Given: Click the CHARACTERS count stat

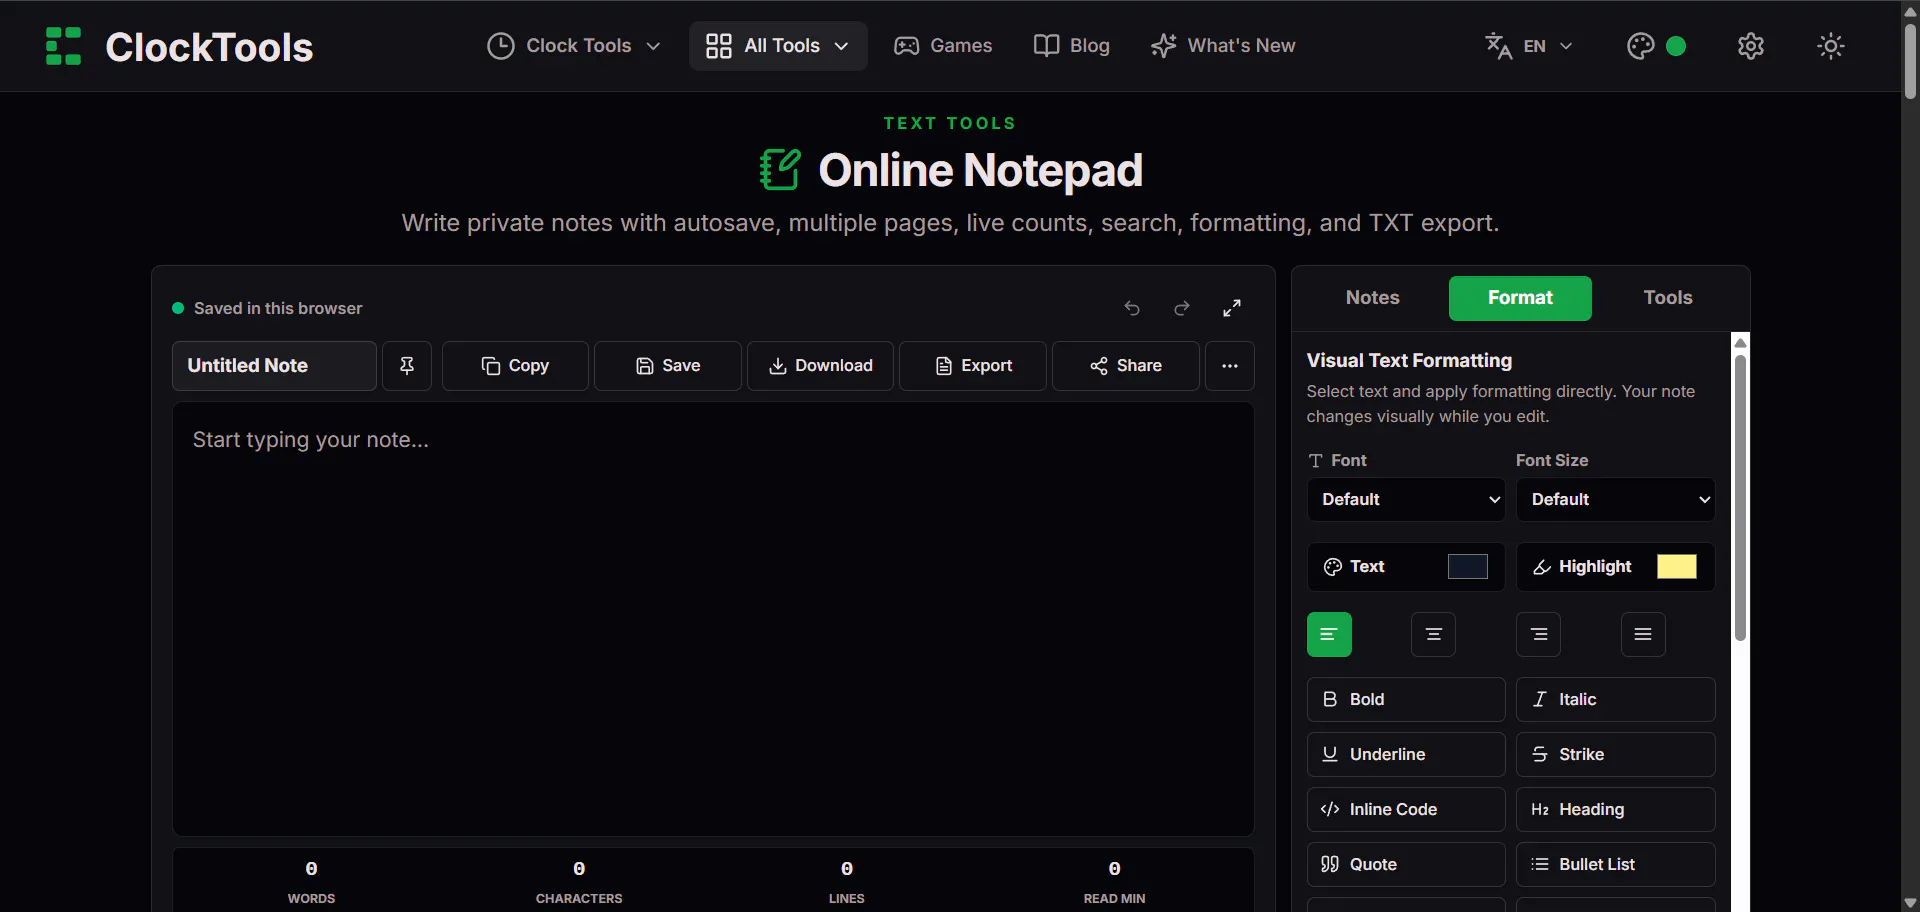Looking at the screenshot, I should click(579, 883).
